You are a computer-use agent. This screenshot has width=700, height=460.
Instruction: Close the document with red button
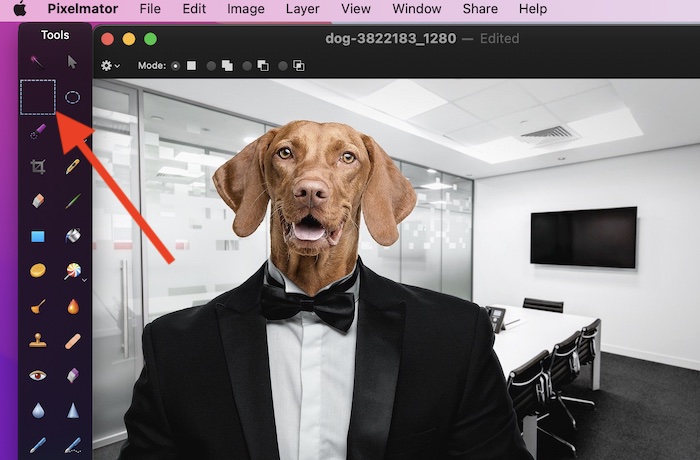pyautogui.click(x=108, y=39)
